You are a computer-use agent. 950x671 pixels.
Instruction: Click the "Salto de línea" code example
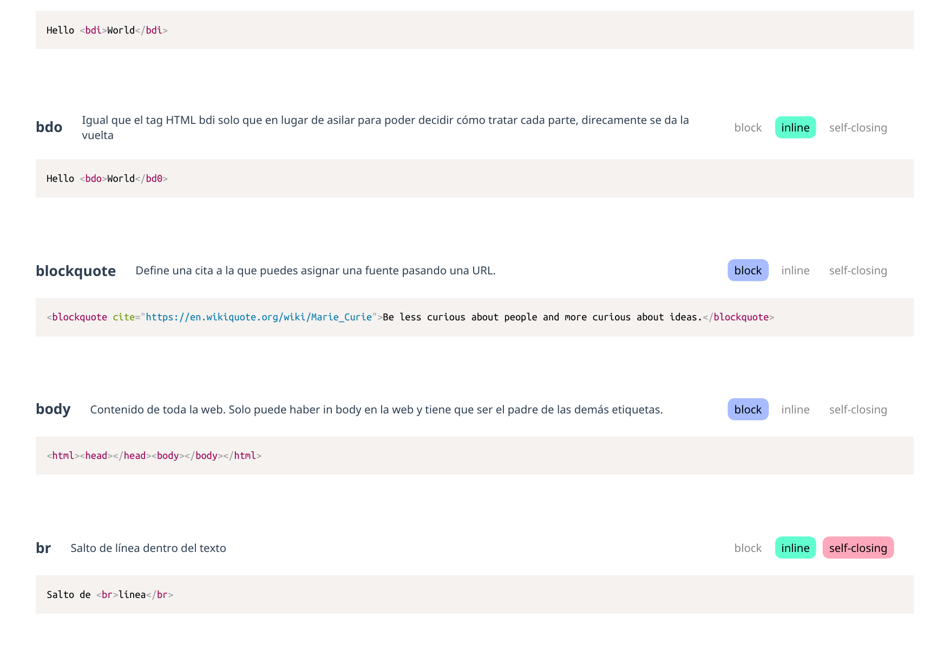coord(110,594)
